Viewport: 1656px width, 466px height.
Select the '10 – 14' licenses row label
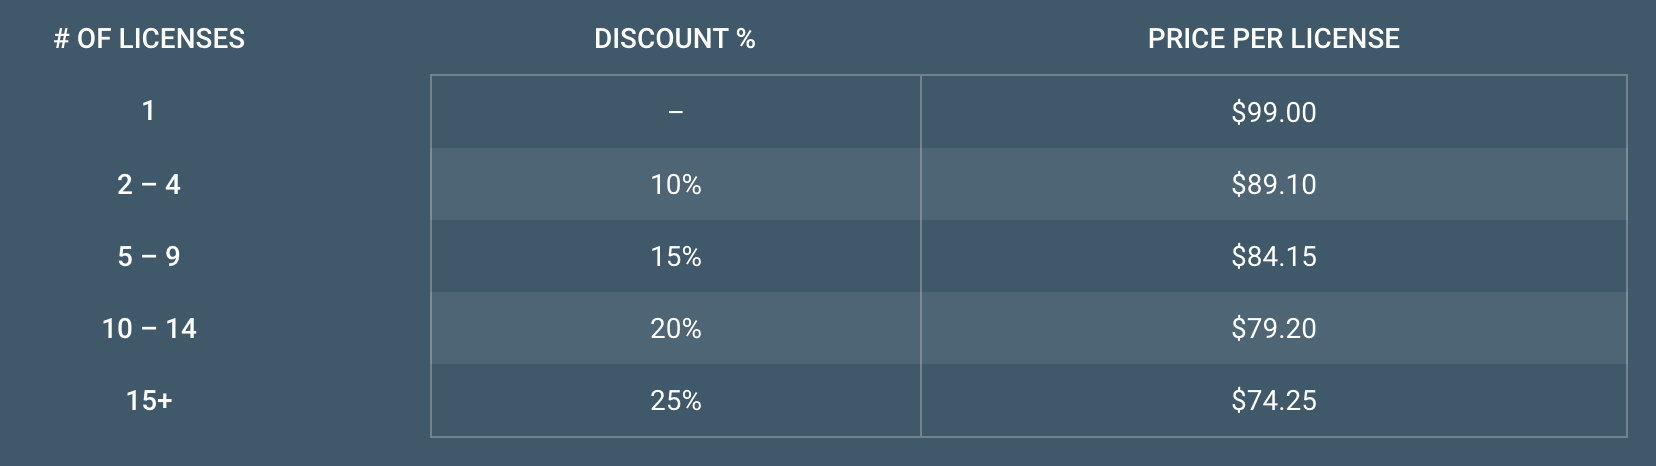tap(149, 328)
